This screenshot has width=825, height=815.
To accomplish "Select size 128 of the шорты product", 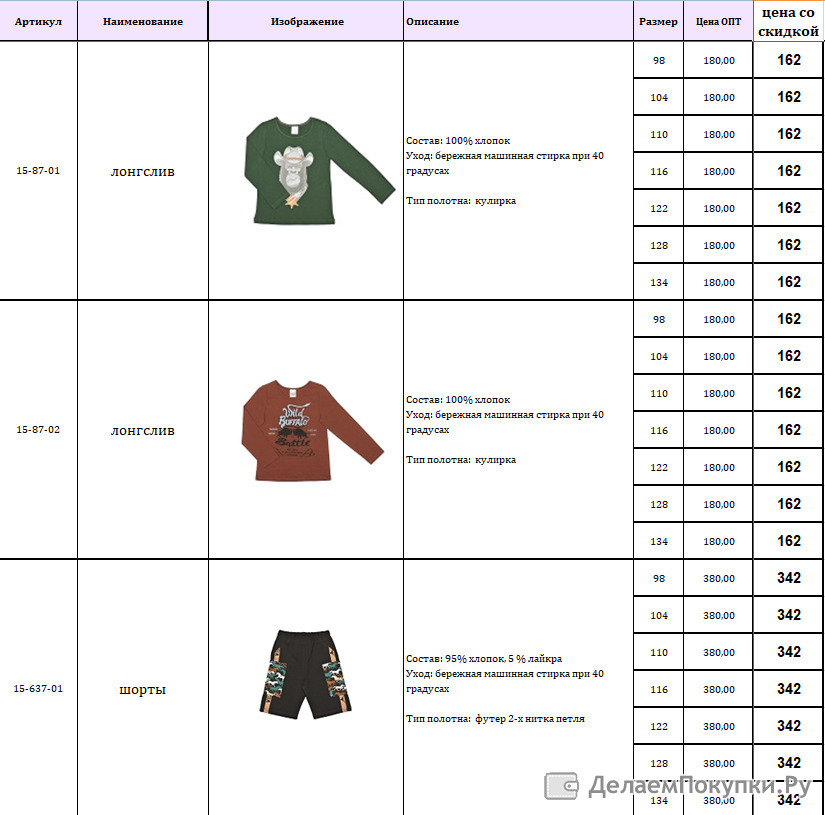I will [x=658, y=763].
